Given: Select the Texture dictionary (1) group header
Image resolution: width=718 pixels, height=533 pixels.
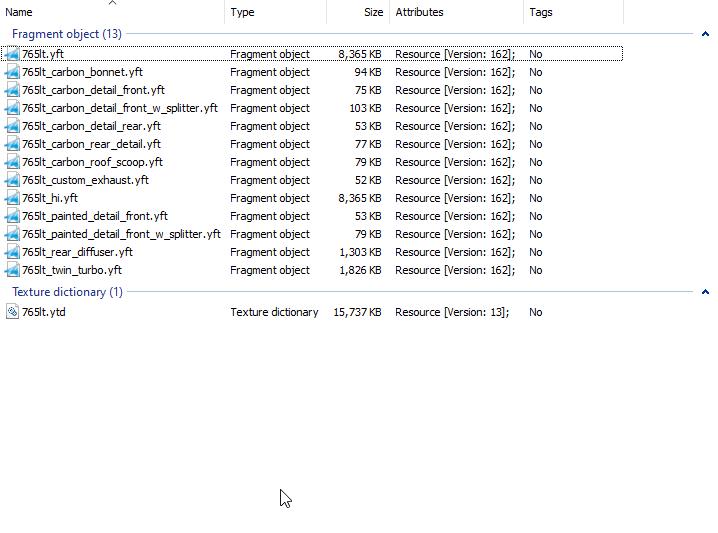Looking at the screenshot, I should tap(67, 292).
